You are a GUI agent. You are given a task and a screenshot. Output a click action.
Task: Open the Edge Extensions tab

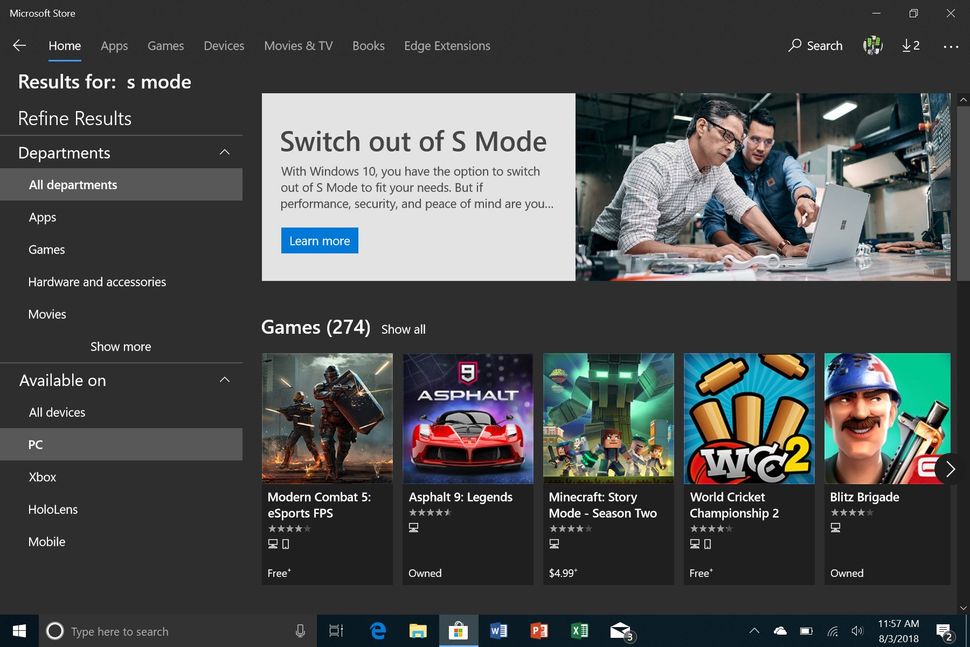pyautogui.click(x=446, y=45)
